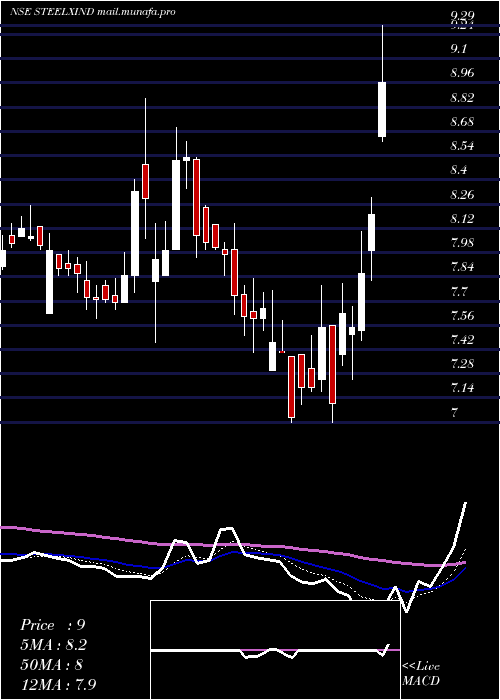Click the 7.56 price level label
The image size is (500, 700).
[x=462, y=316]
